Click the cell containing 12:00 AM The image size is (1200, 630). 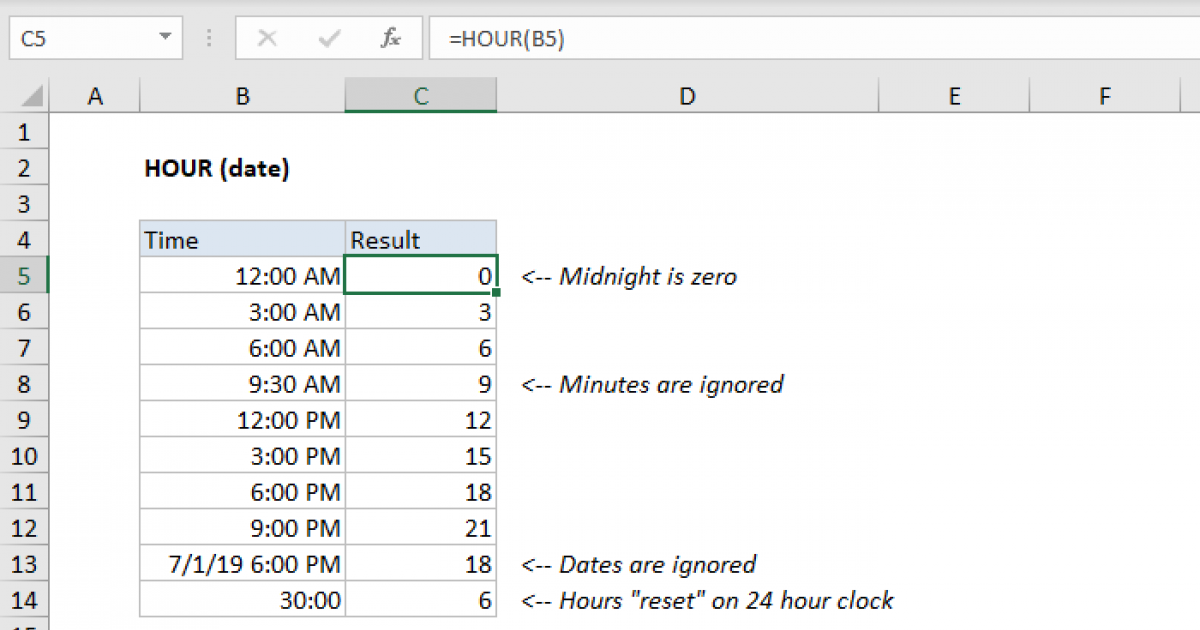click(242, 275)
